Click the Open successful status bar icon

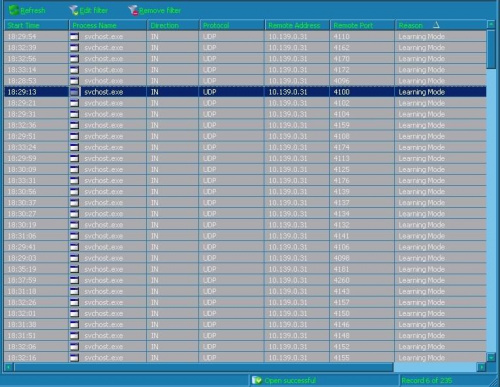257,380
